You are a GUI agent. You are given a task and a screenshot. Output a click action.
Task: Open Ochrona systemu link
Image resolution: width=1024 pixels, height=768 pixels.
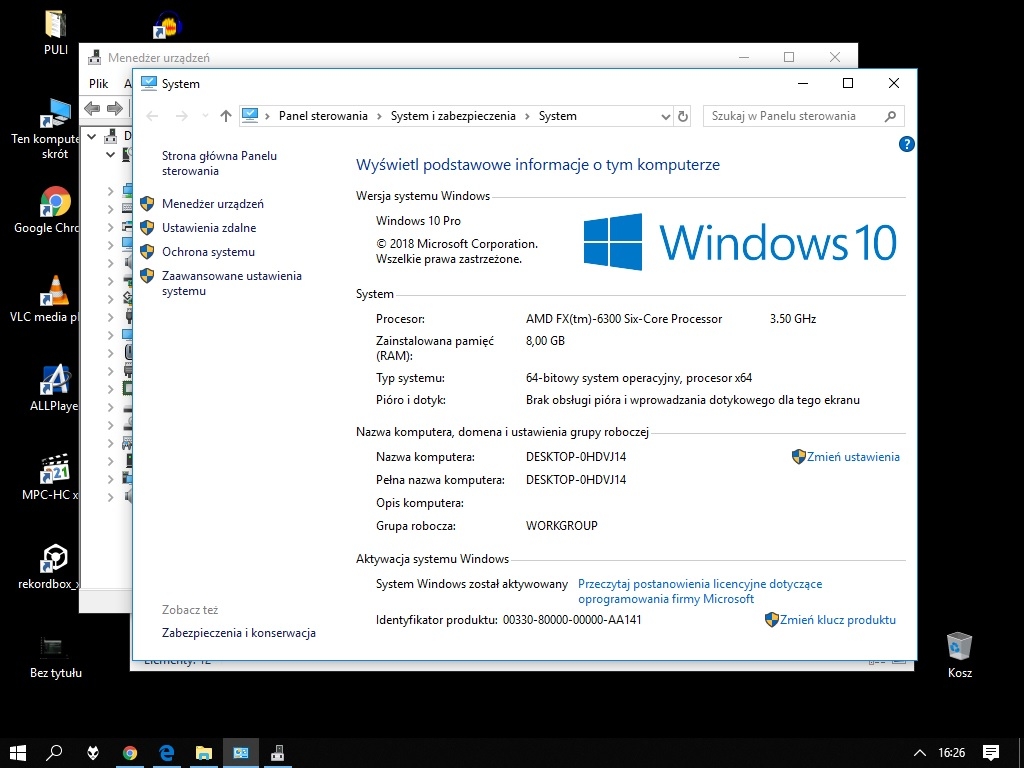tap(208, 252)
